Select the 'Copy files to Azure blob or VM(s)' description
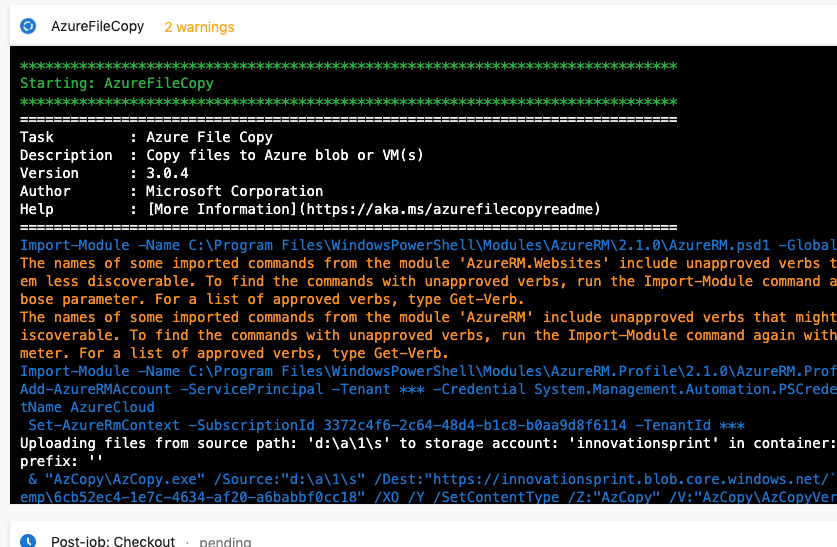Image resolution: width=837 pixels, height=547 pixels. pos(285,155)
